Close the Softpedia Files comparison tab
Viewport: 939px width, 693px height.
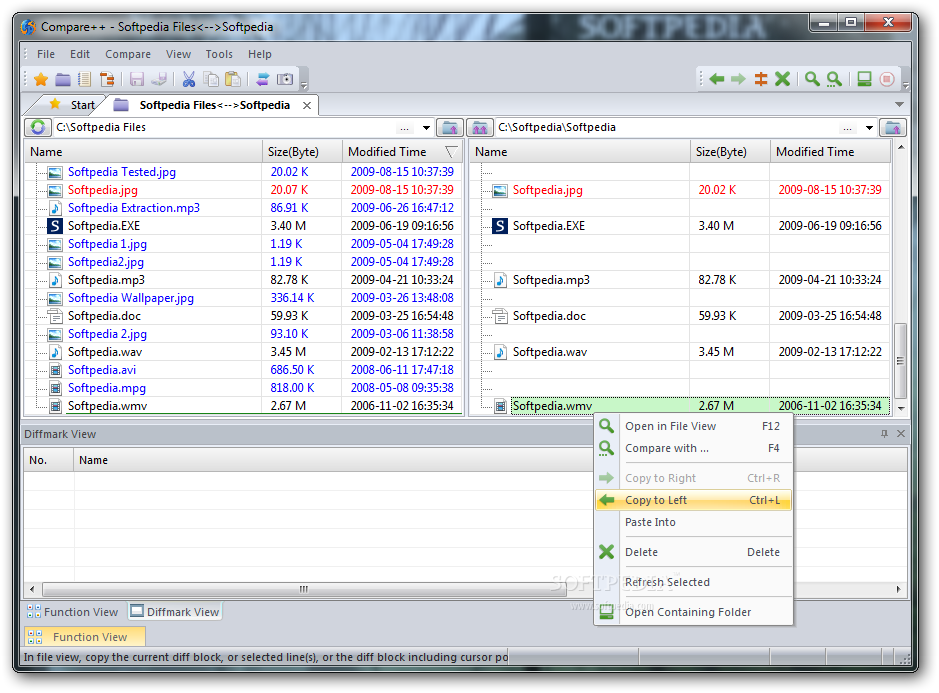point(307,105)
